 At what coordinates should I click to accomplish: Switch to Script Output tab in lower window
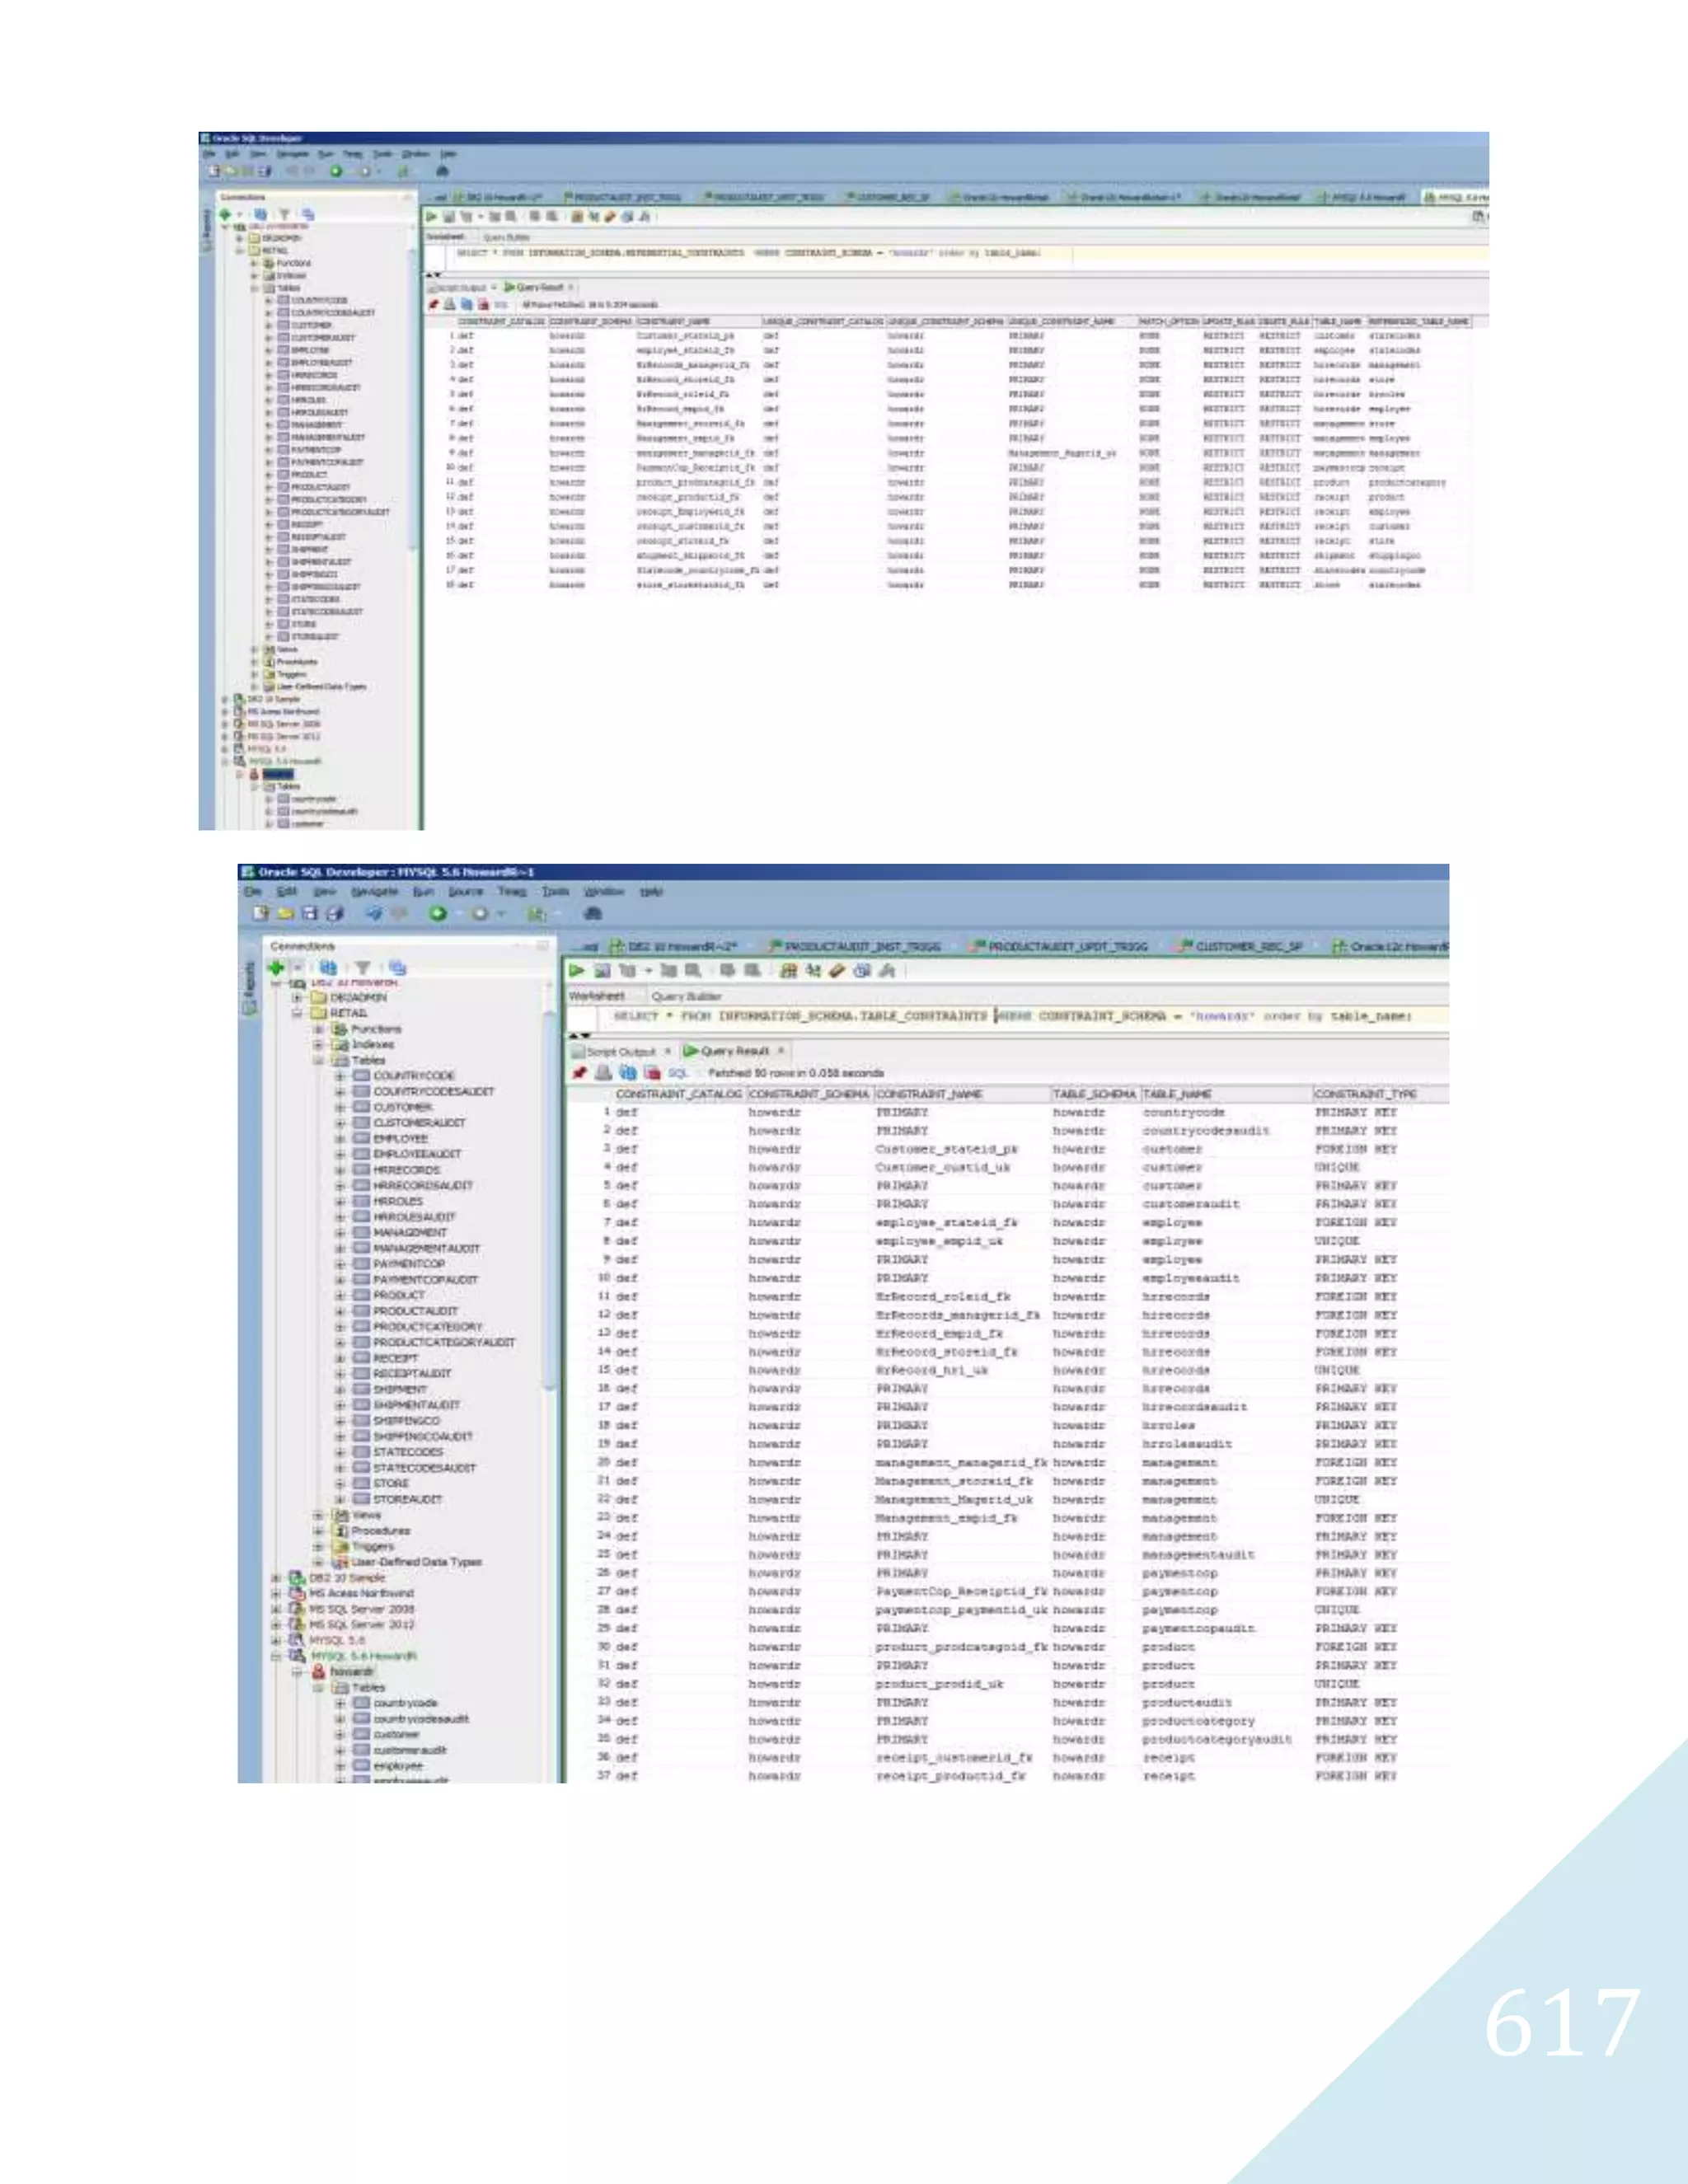pos(621,1052)
